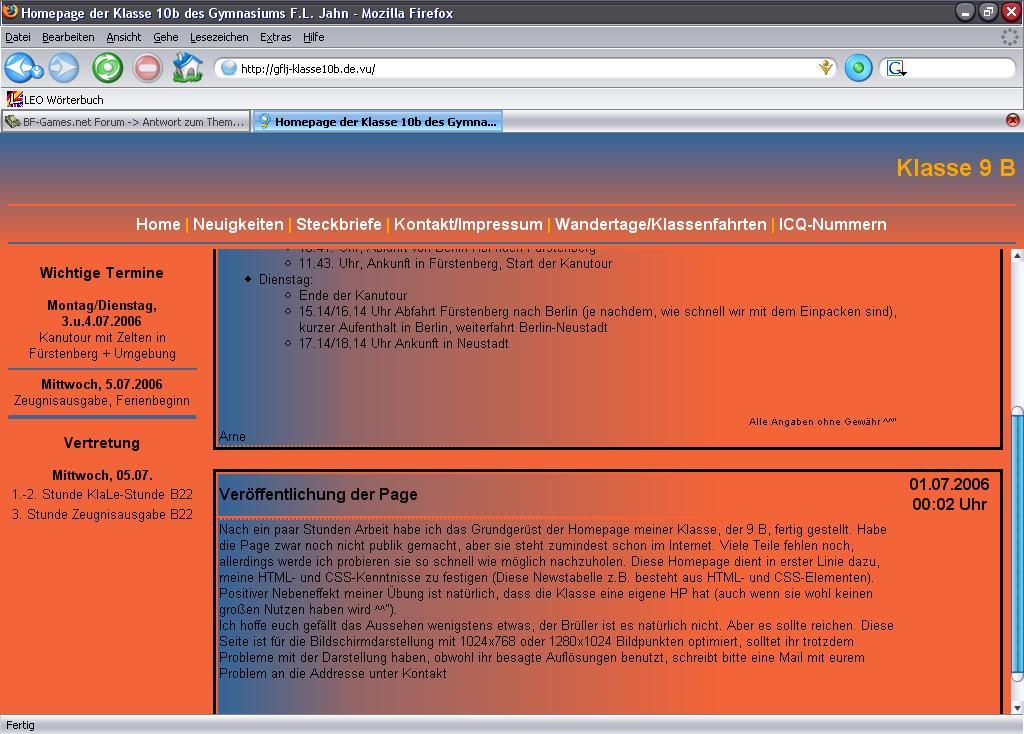The image size is (1024, 734).
Task: Reload the page with the green button
Action: [107, 68]
